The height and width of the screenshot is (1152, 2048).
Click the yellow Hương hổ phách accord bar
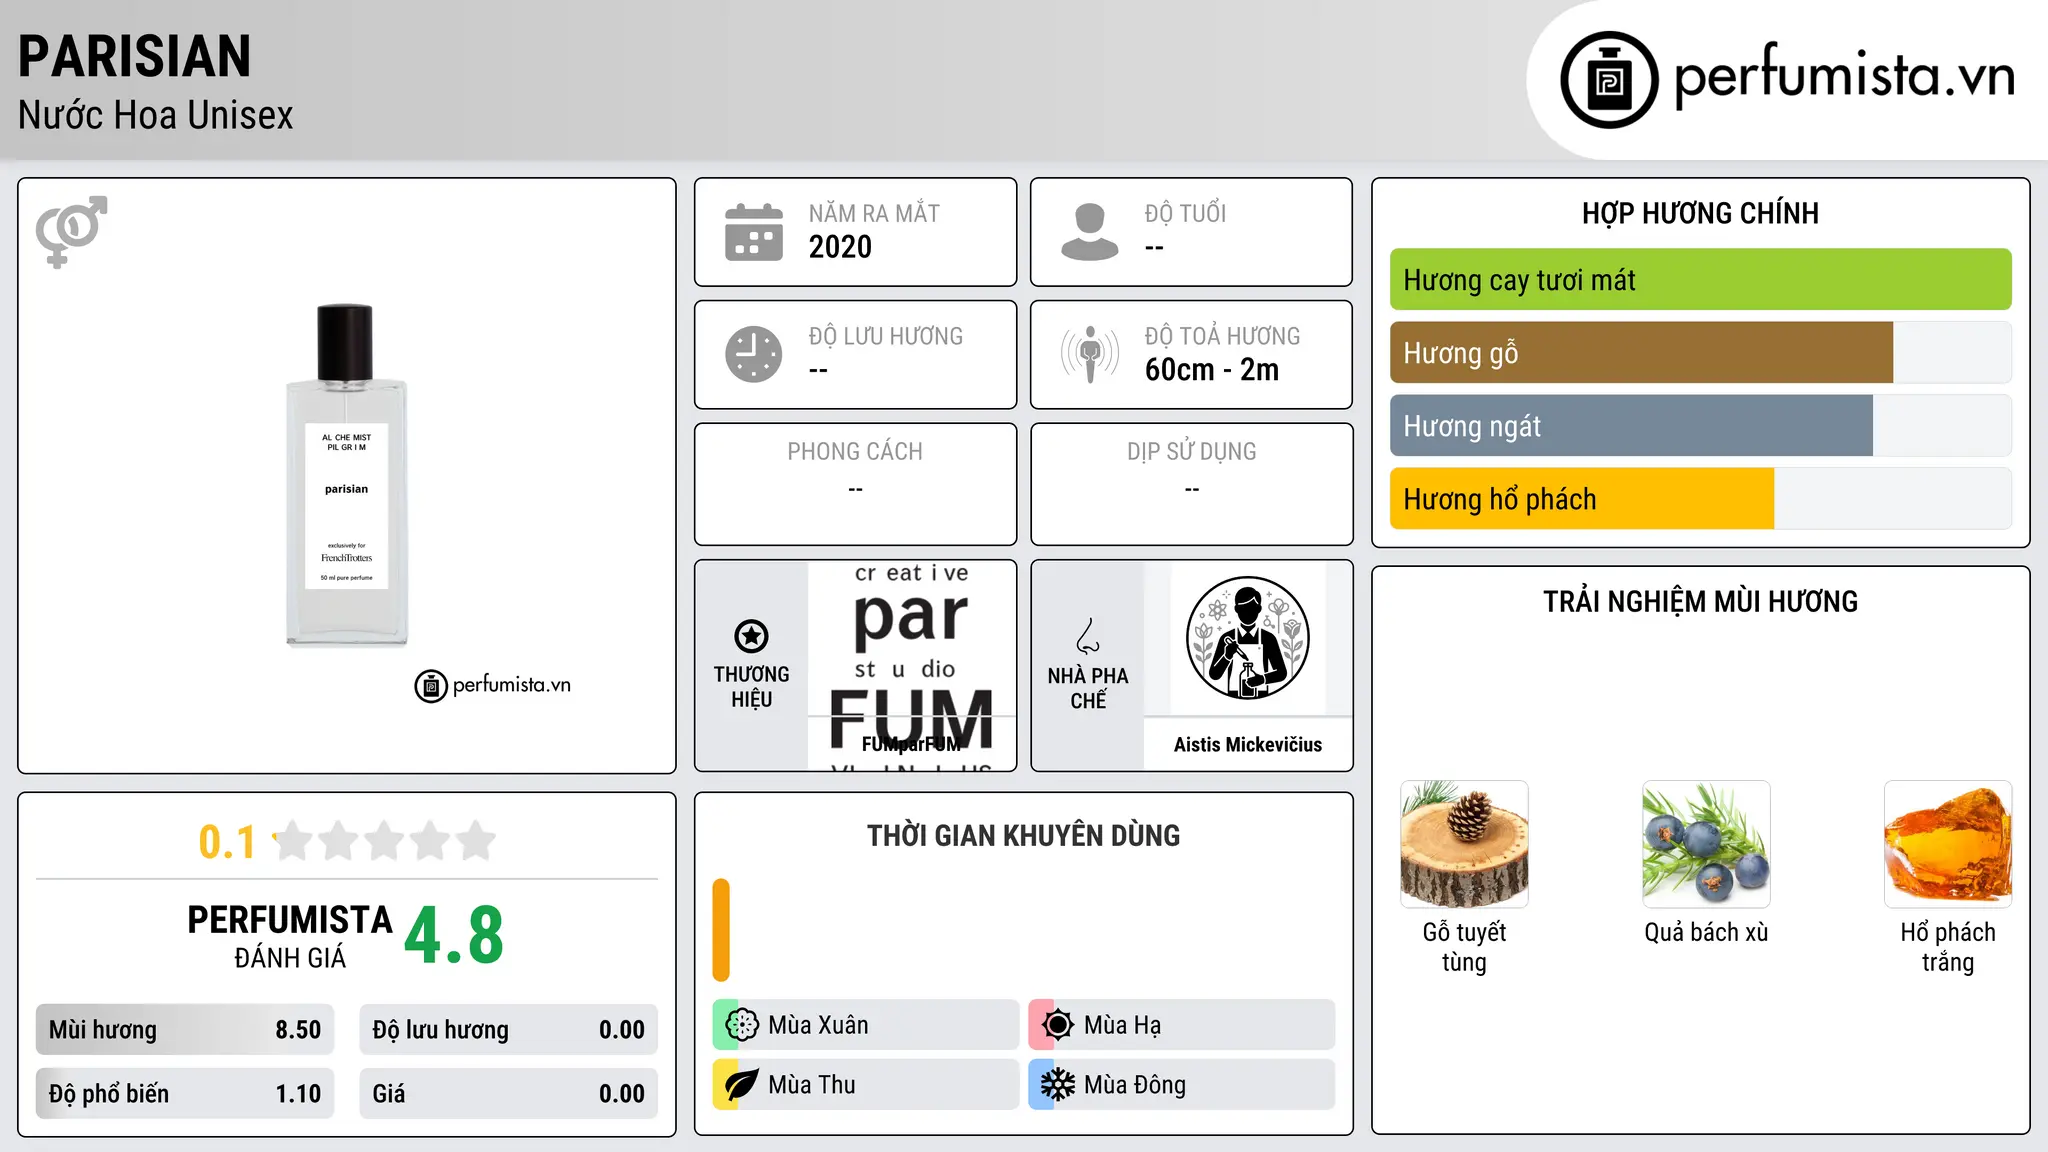pyautogui.click(x=1582, y=499)
